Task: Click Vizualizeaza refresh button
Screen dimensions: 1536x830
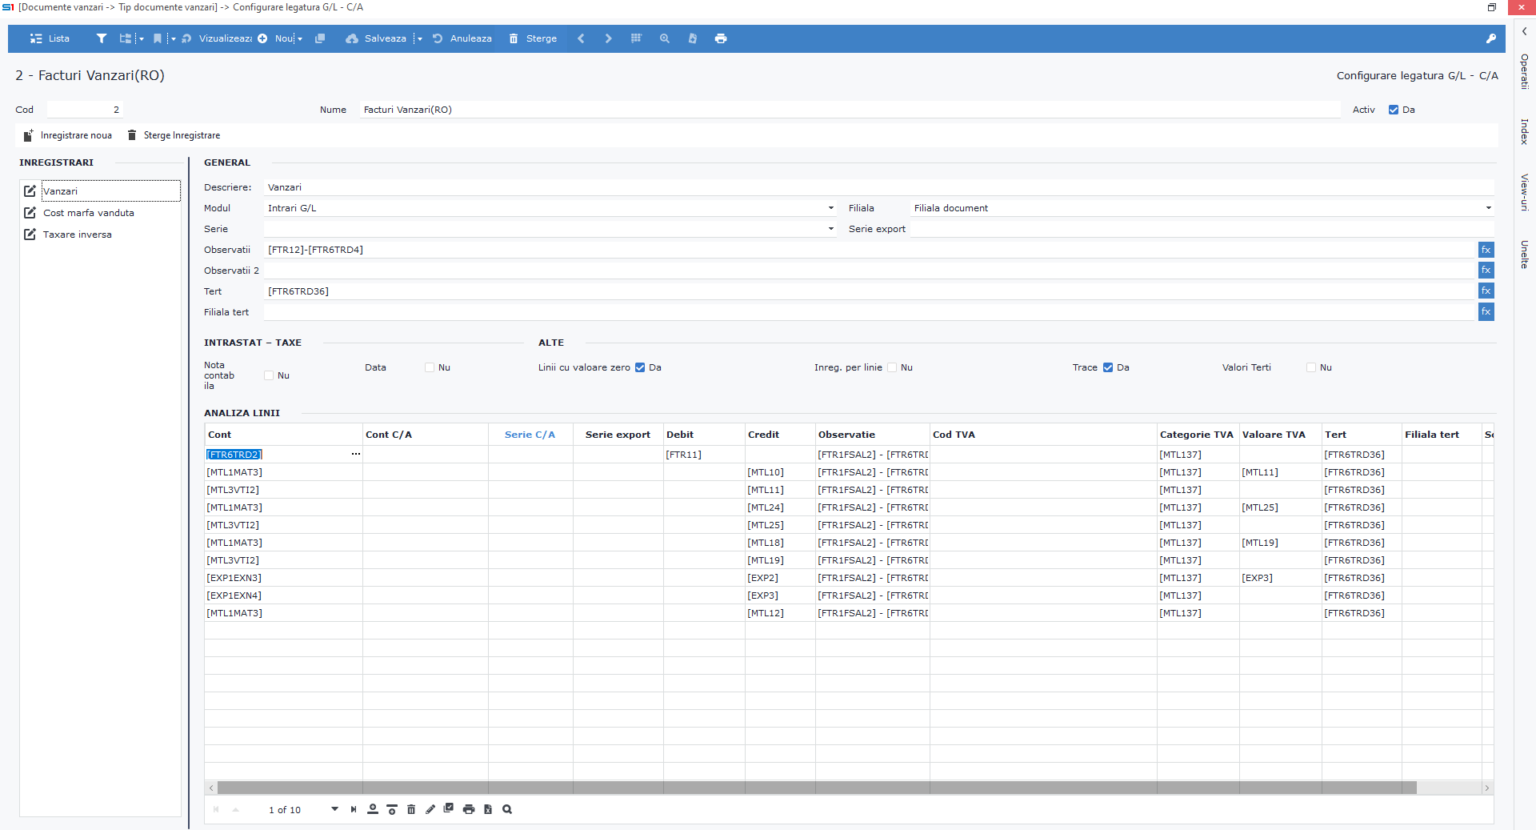Action: pyautogui.click(x=217, y=39)
